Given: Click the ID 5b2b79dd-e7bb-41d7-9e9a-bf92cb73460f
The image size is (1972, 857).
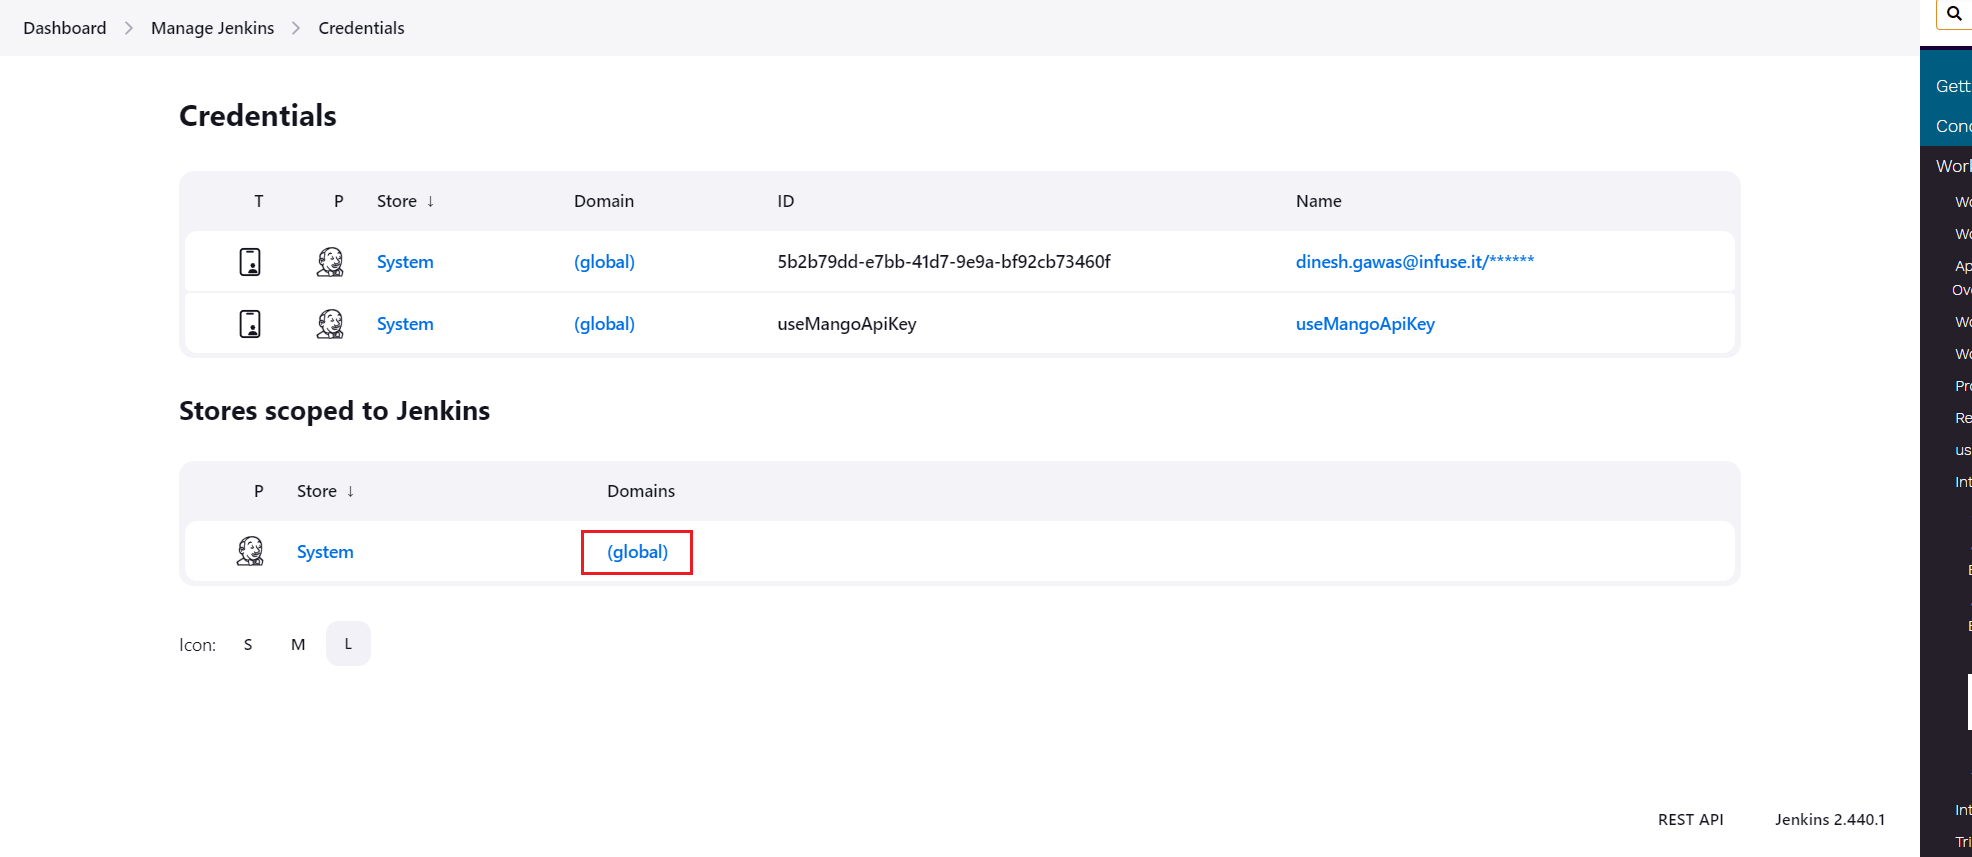Looking at the screenshot, I should (944, 262).
